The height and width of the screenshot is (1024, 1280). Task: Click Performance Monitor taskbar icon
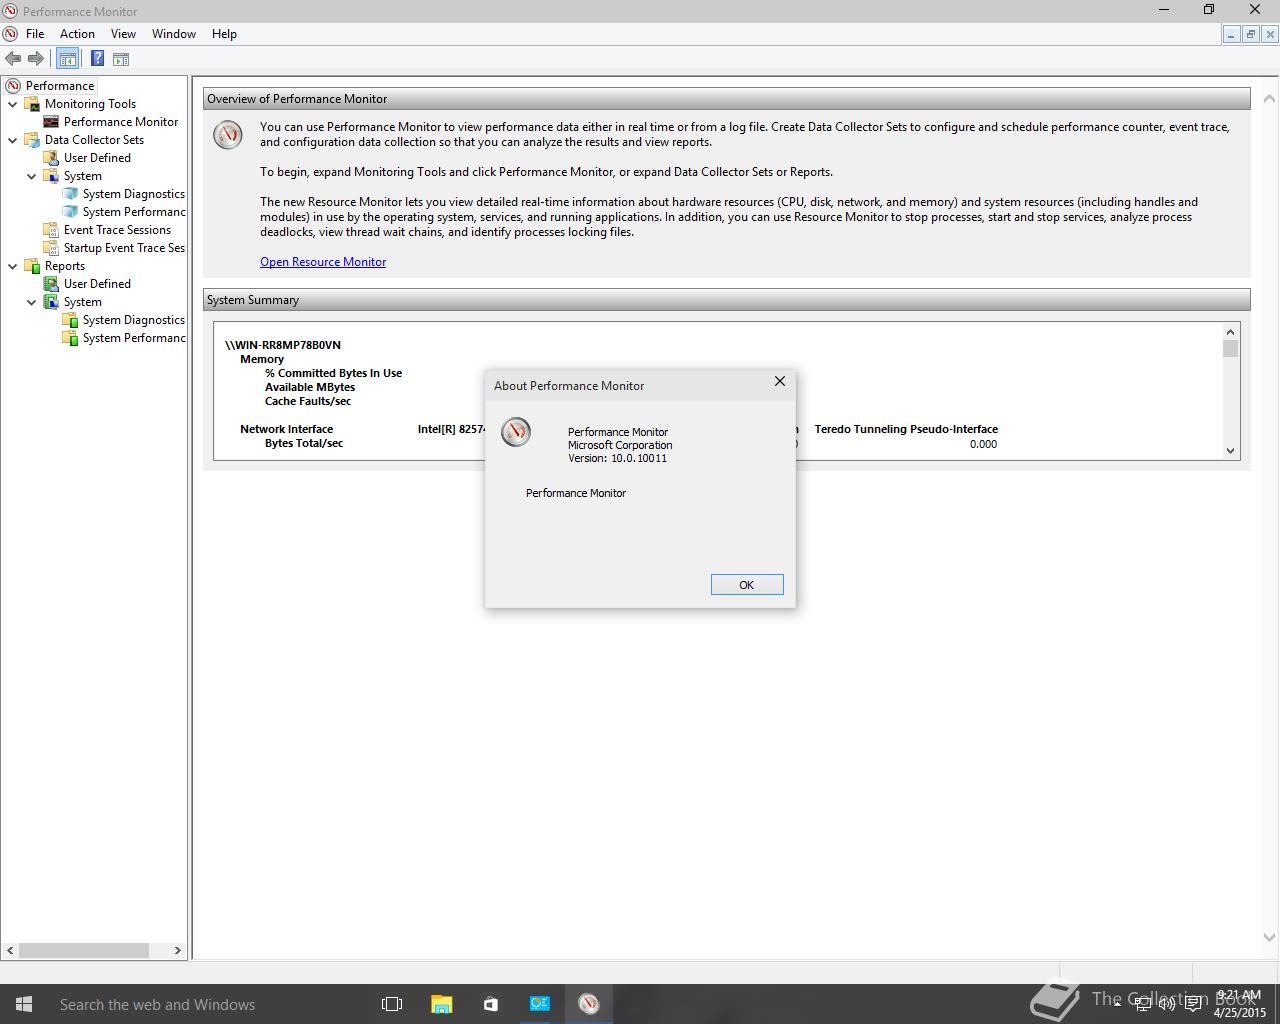[589, 1004]
